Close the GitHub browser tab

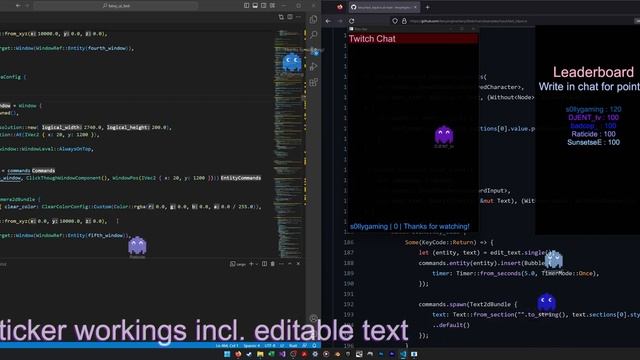click(x=415, y=7)
